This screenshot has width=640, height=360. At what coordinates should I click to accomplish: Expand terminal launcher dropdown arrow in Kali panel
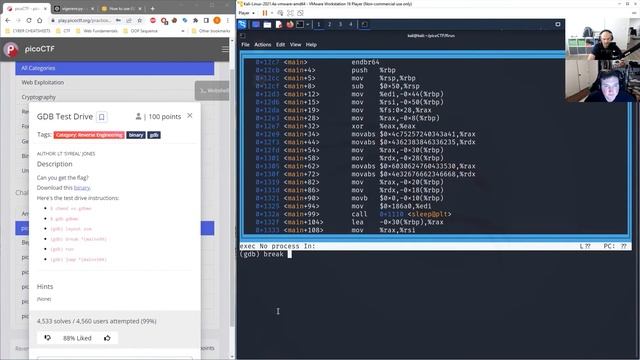coord(308,24)
